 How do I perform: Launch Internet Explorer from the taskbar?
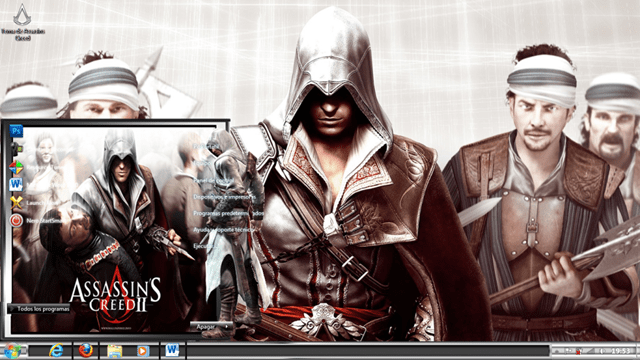coord(56,351)
